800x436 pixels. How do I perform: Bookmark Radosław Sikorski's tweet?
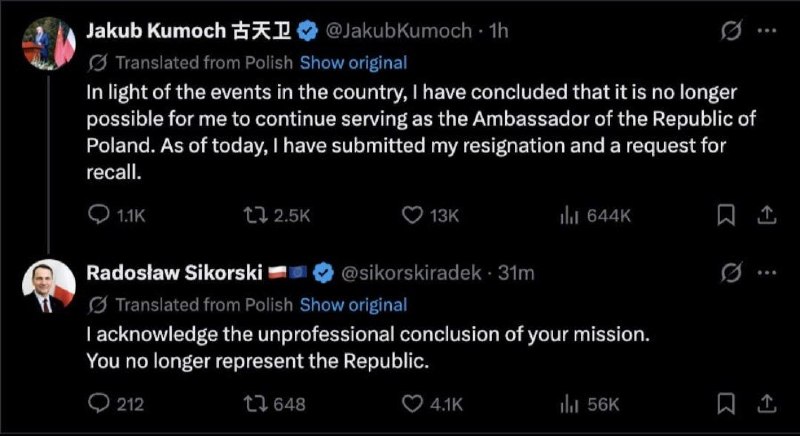point(726,404)
